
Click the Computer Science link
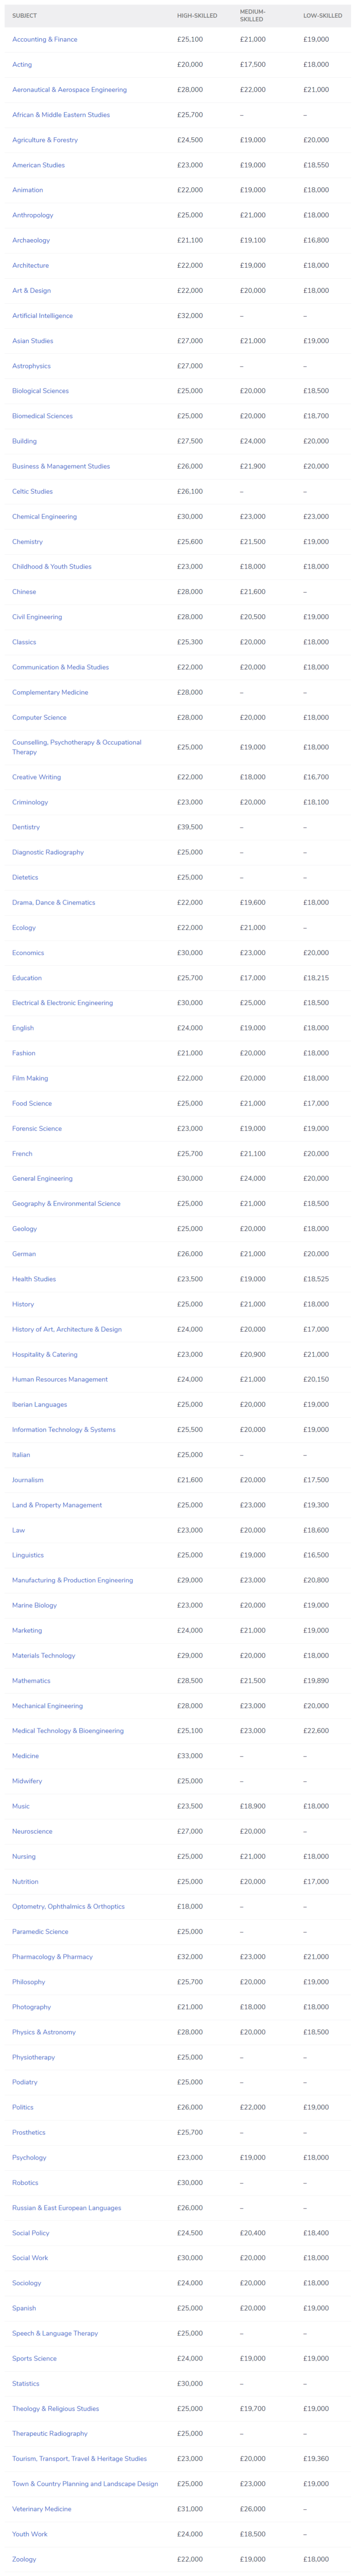[39, 717]
